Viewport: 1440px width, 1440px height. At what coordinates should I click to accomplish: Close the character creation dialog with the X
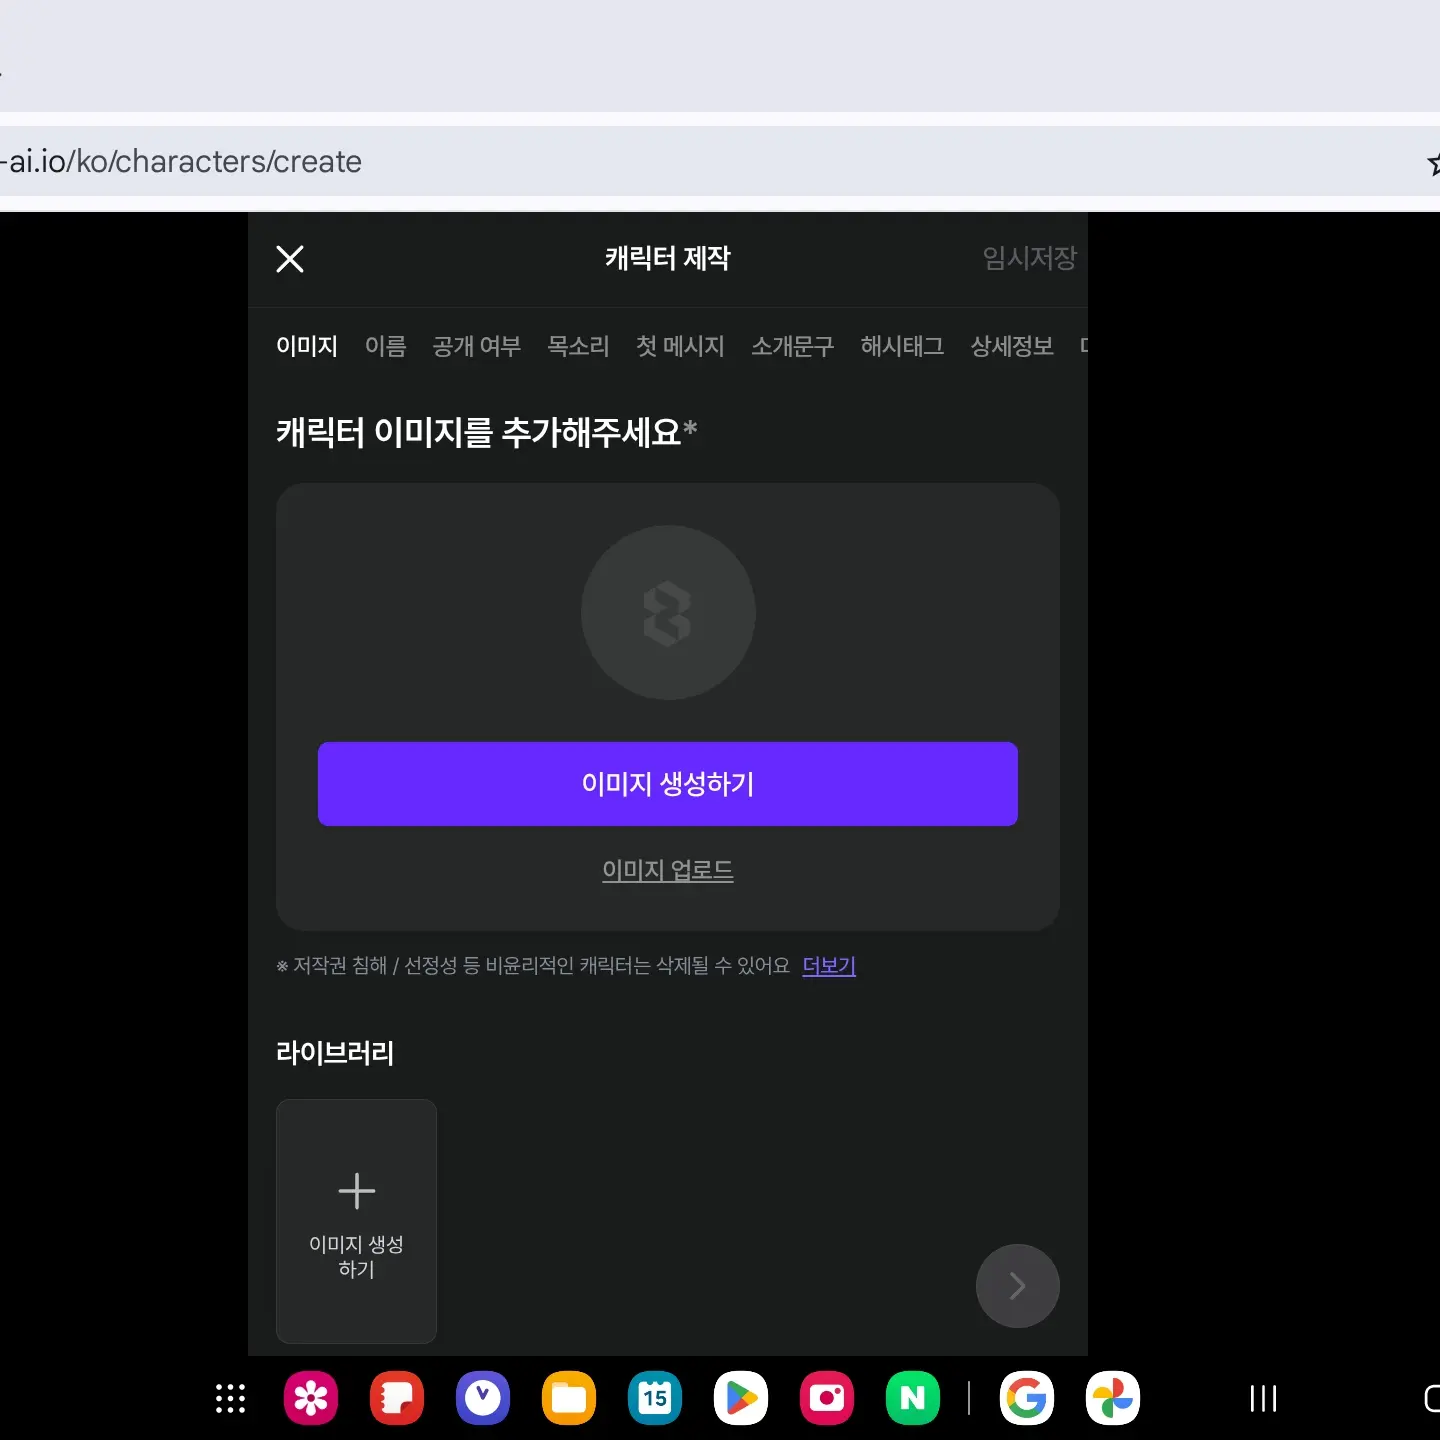pyautogui.click(x=290, y=259)
